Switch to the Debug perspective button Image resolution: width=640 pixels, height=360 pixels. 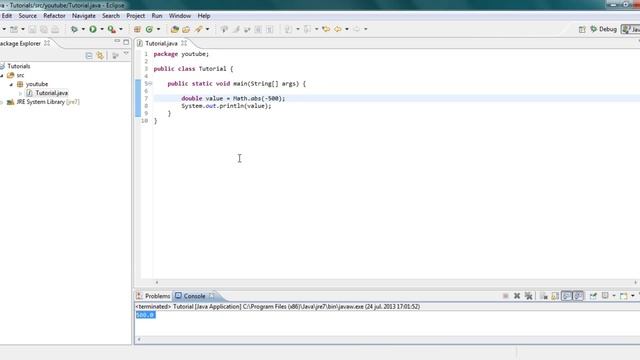coord(603,29)
